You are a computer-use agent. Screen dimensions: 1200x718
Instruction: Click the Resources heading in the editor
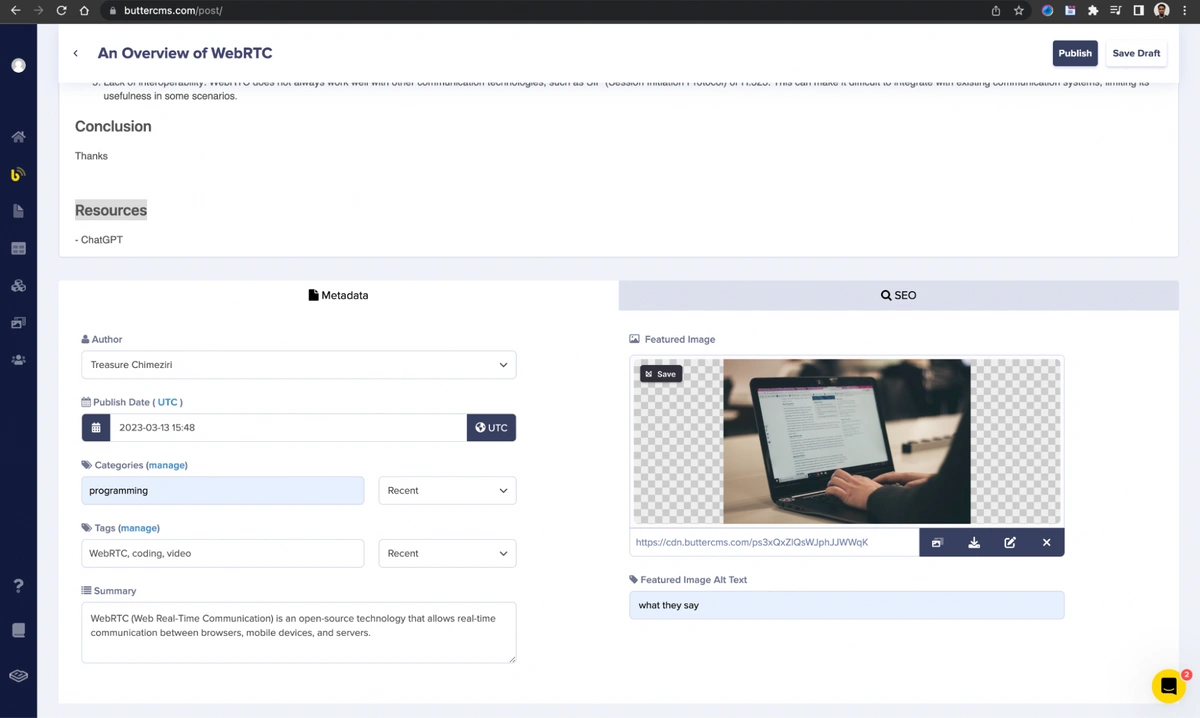(111, 210)
